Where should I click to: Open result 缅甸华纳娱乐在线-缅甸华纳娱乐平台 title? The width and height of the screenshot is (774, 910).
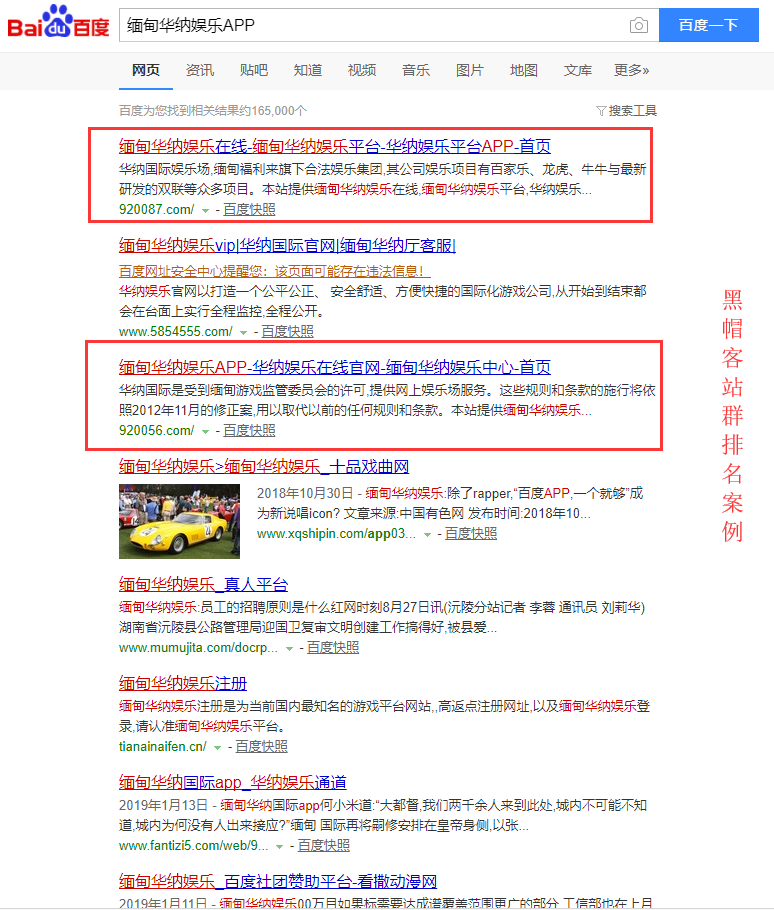(x=335, y=146)
